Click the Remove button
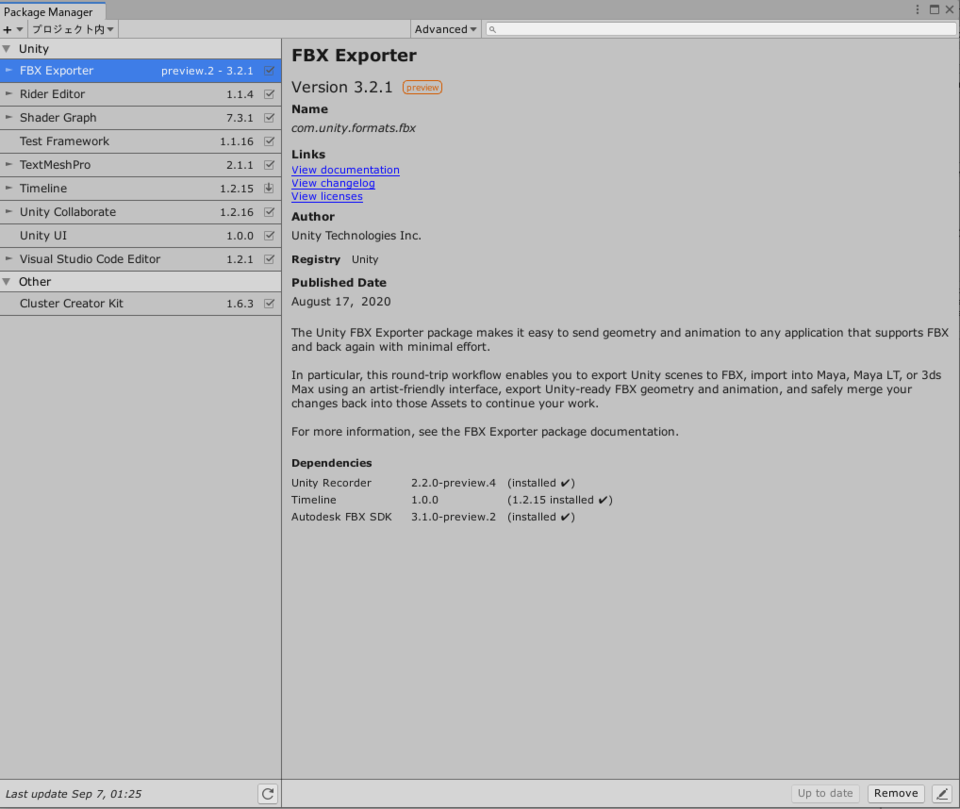The width and height of the screenshot is (960, 809). [896, 794]
